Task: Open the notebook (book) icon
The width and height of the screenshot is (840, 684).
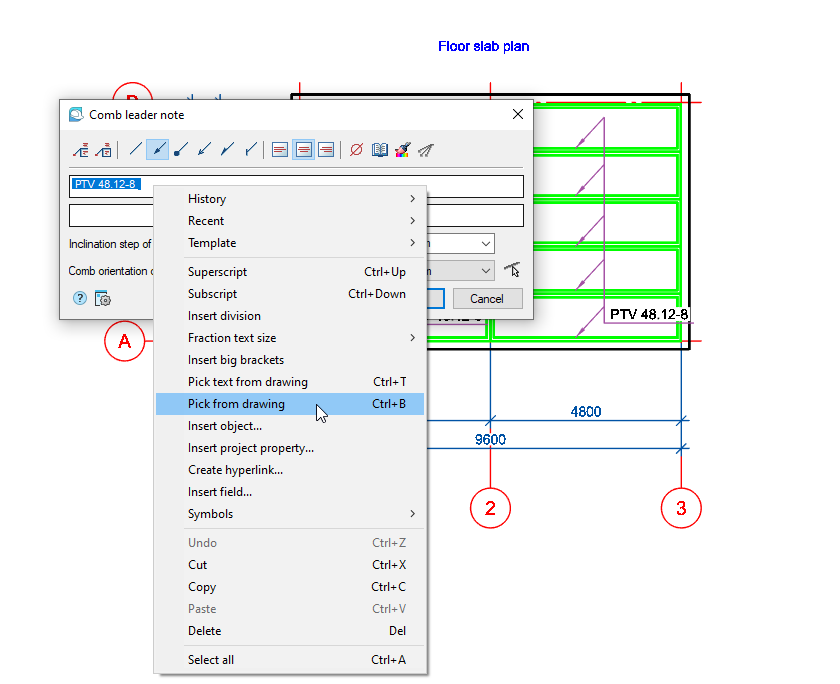Action: coord(380,150)
